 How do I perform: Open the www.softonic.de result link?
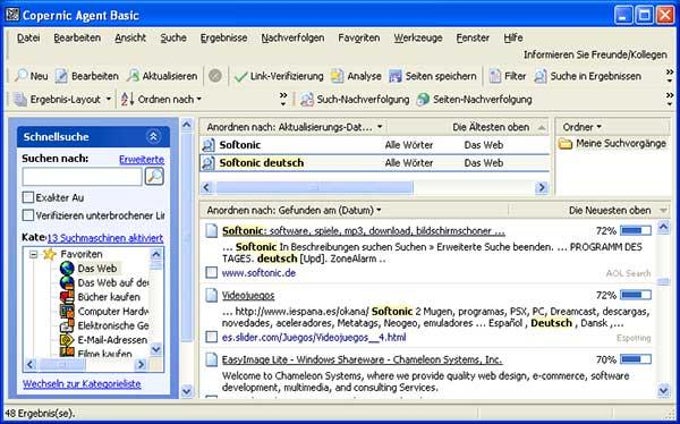(259, 273)
